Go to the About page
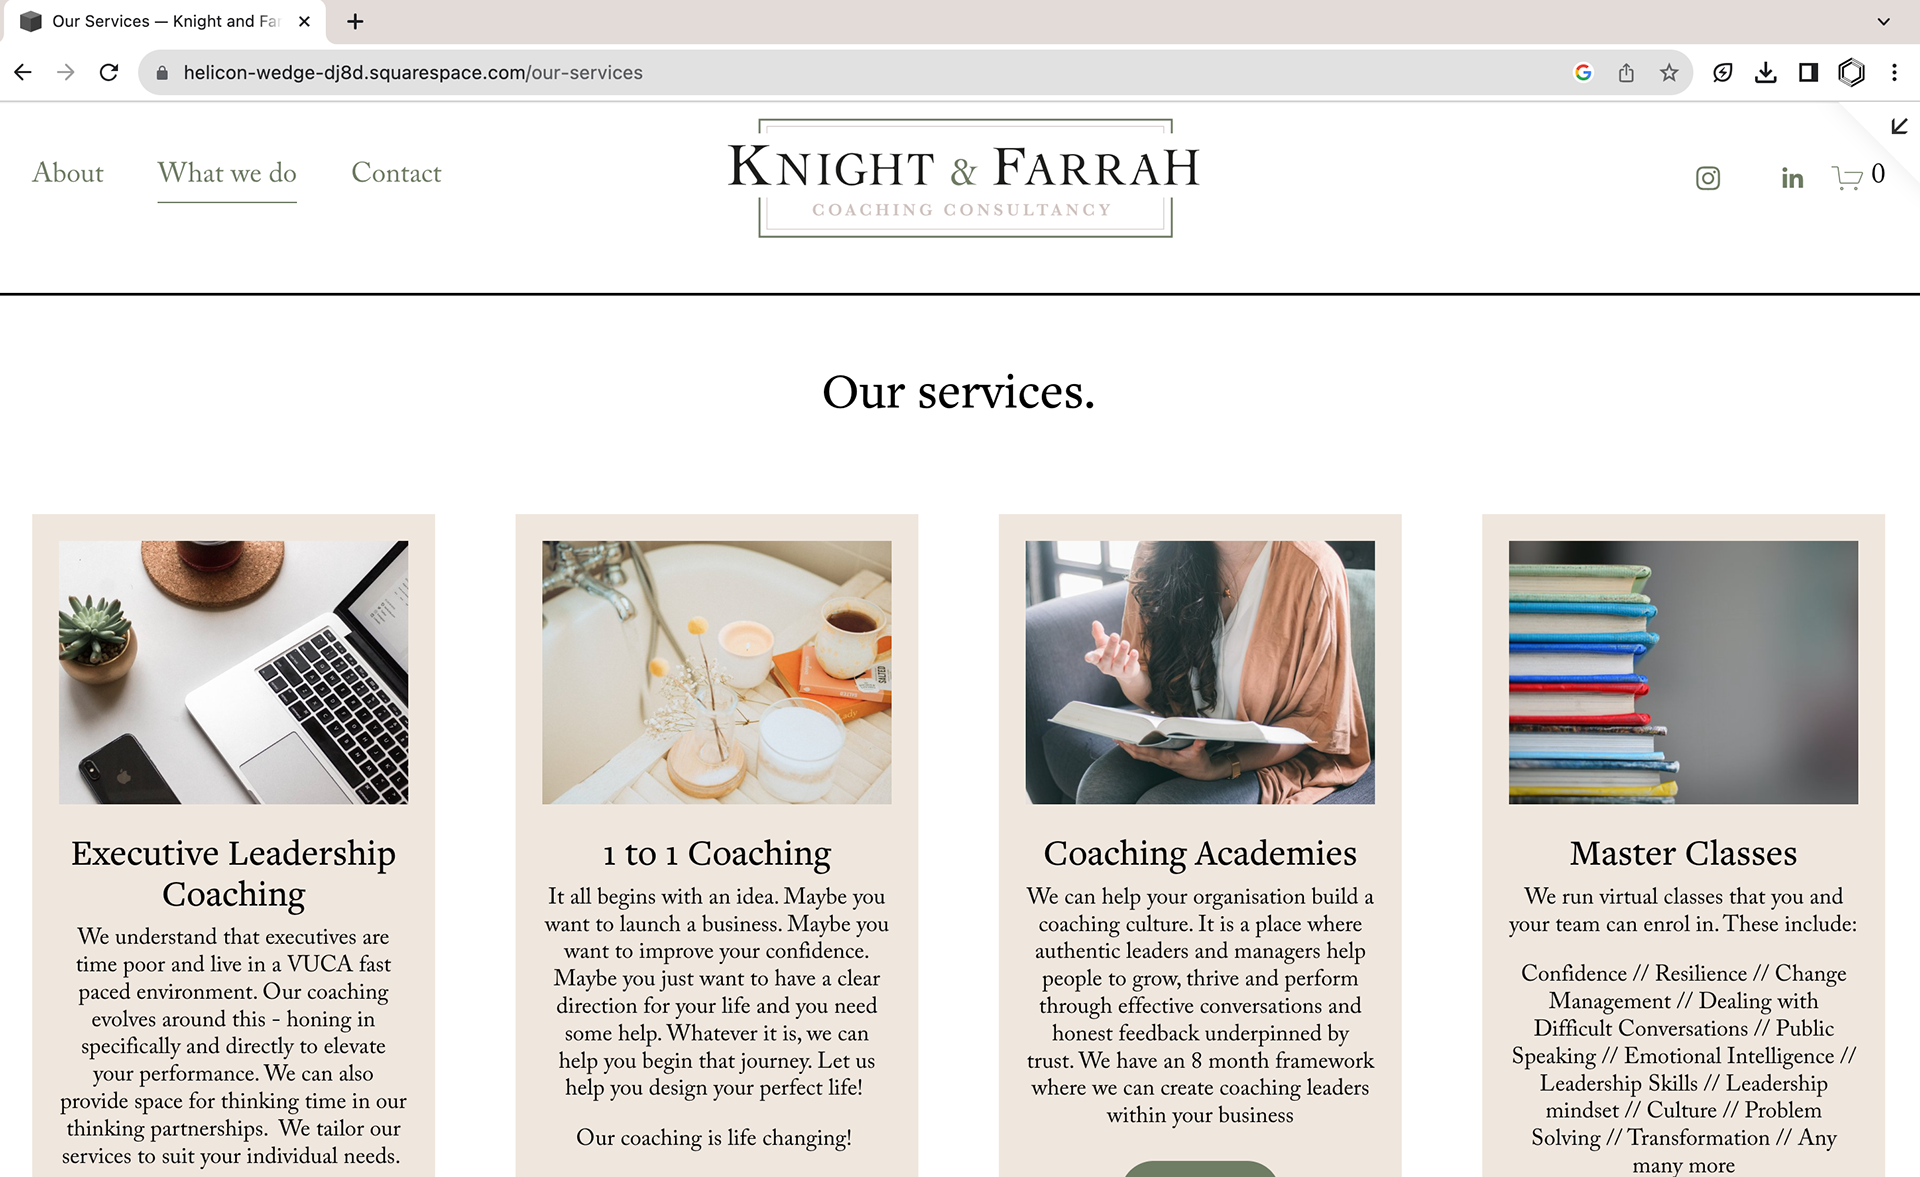 coord(68,173)
